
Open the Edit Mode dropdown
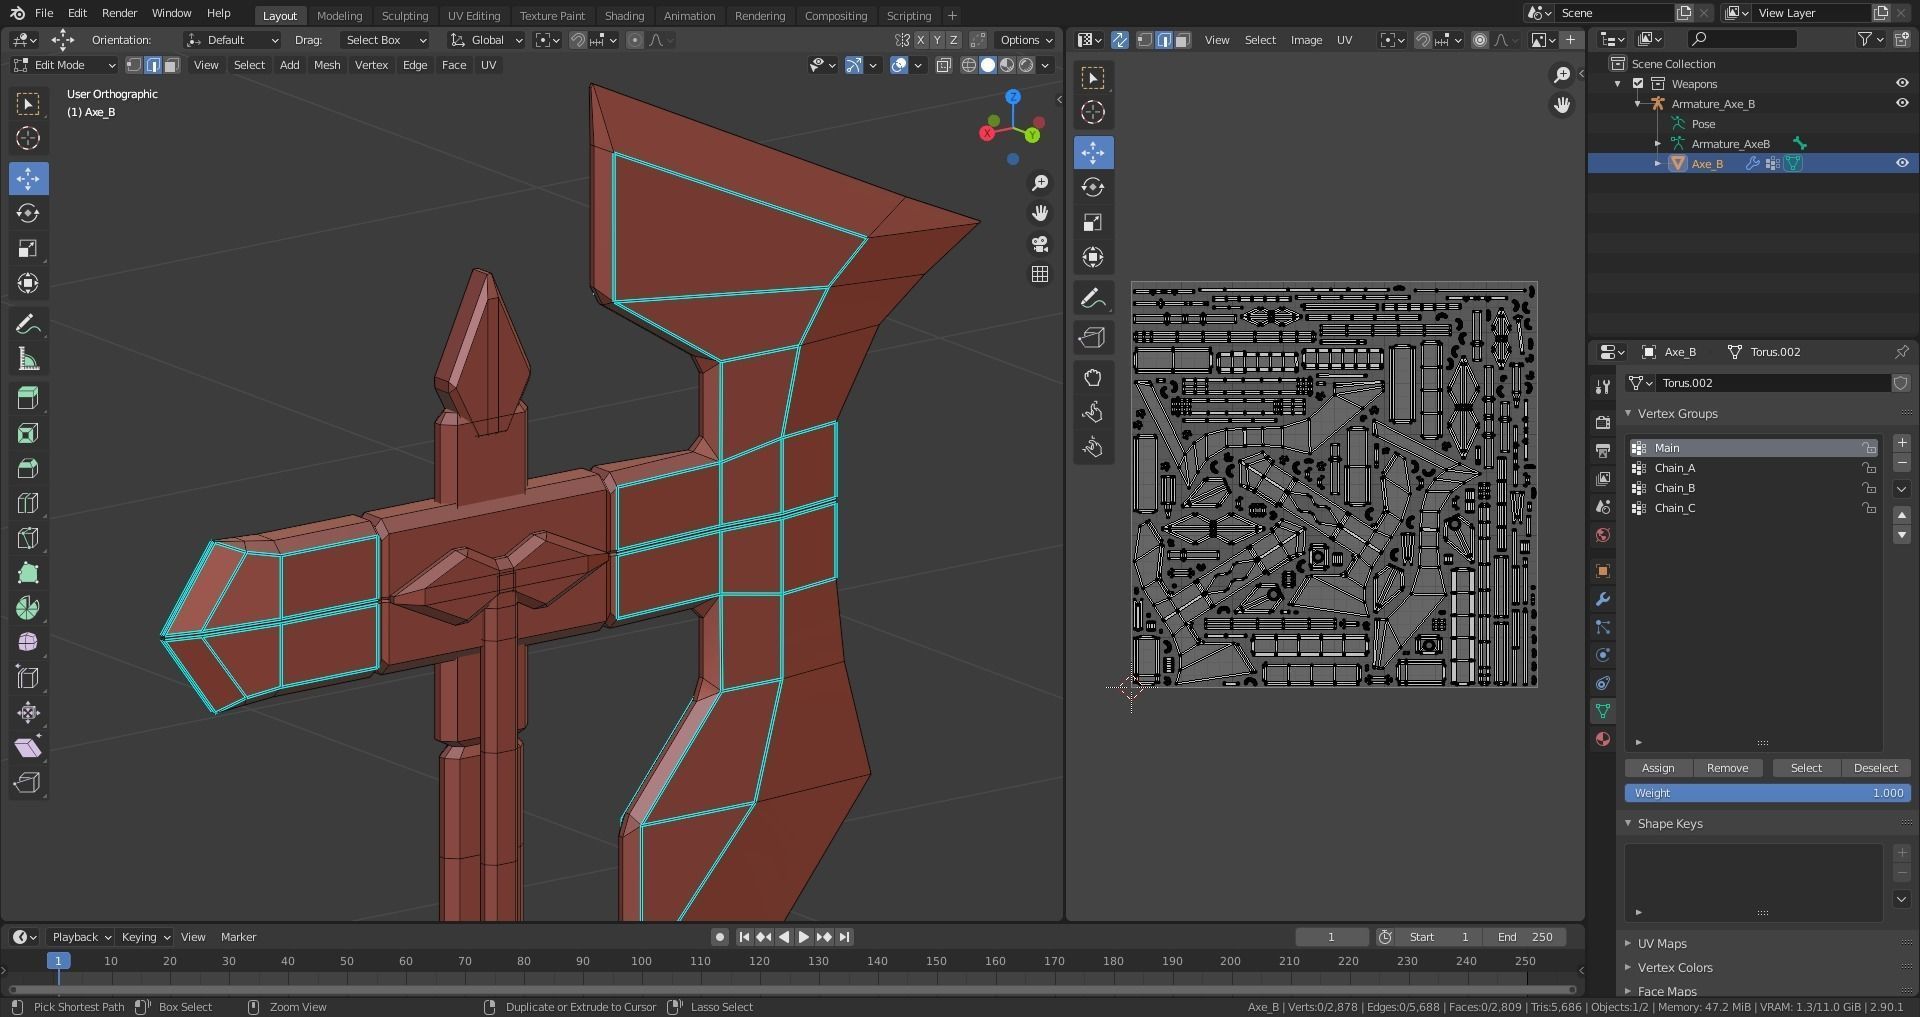coord(64,65)
